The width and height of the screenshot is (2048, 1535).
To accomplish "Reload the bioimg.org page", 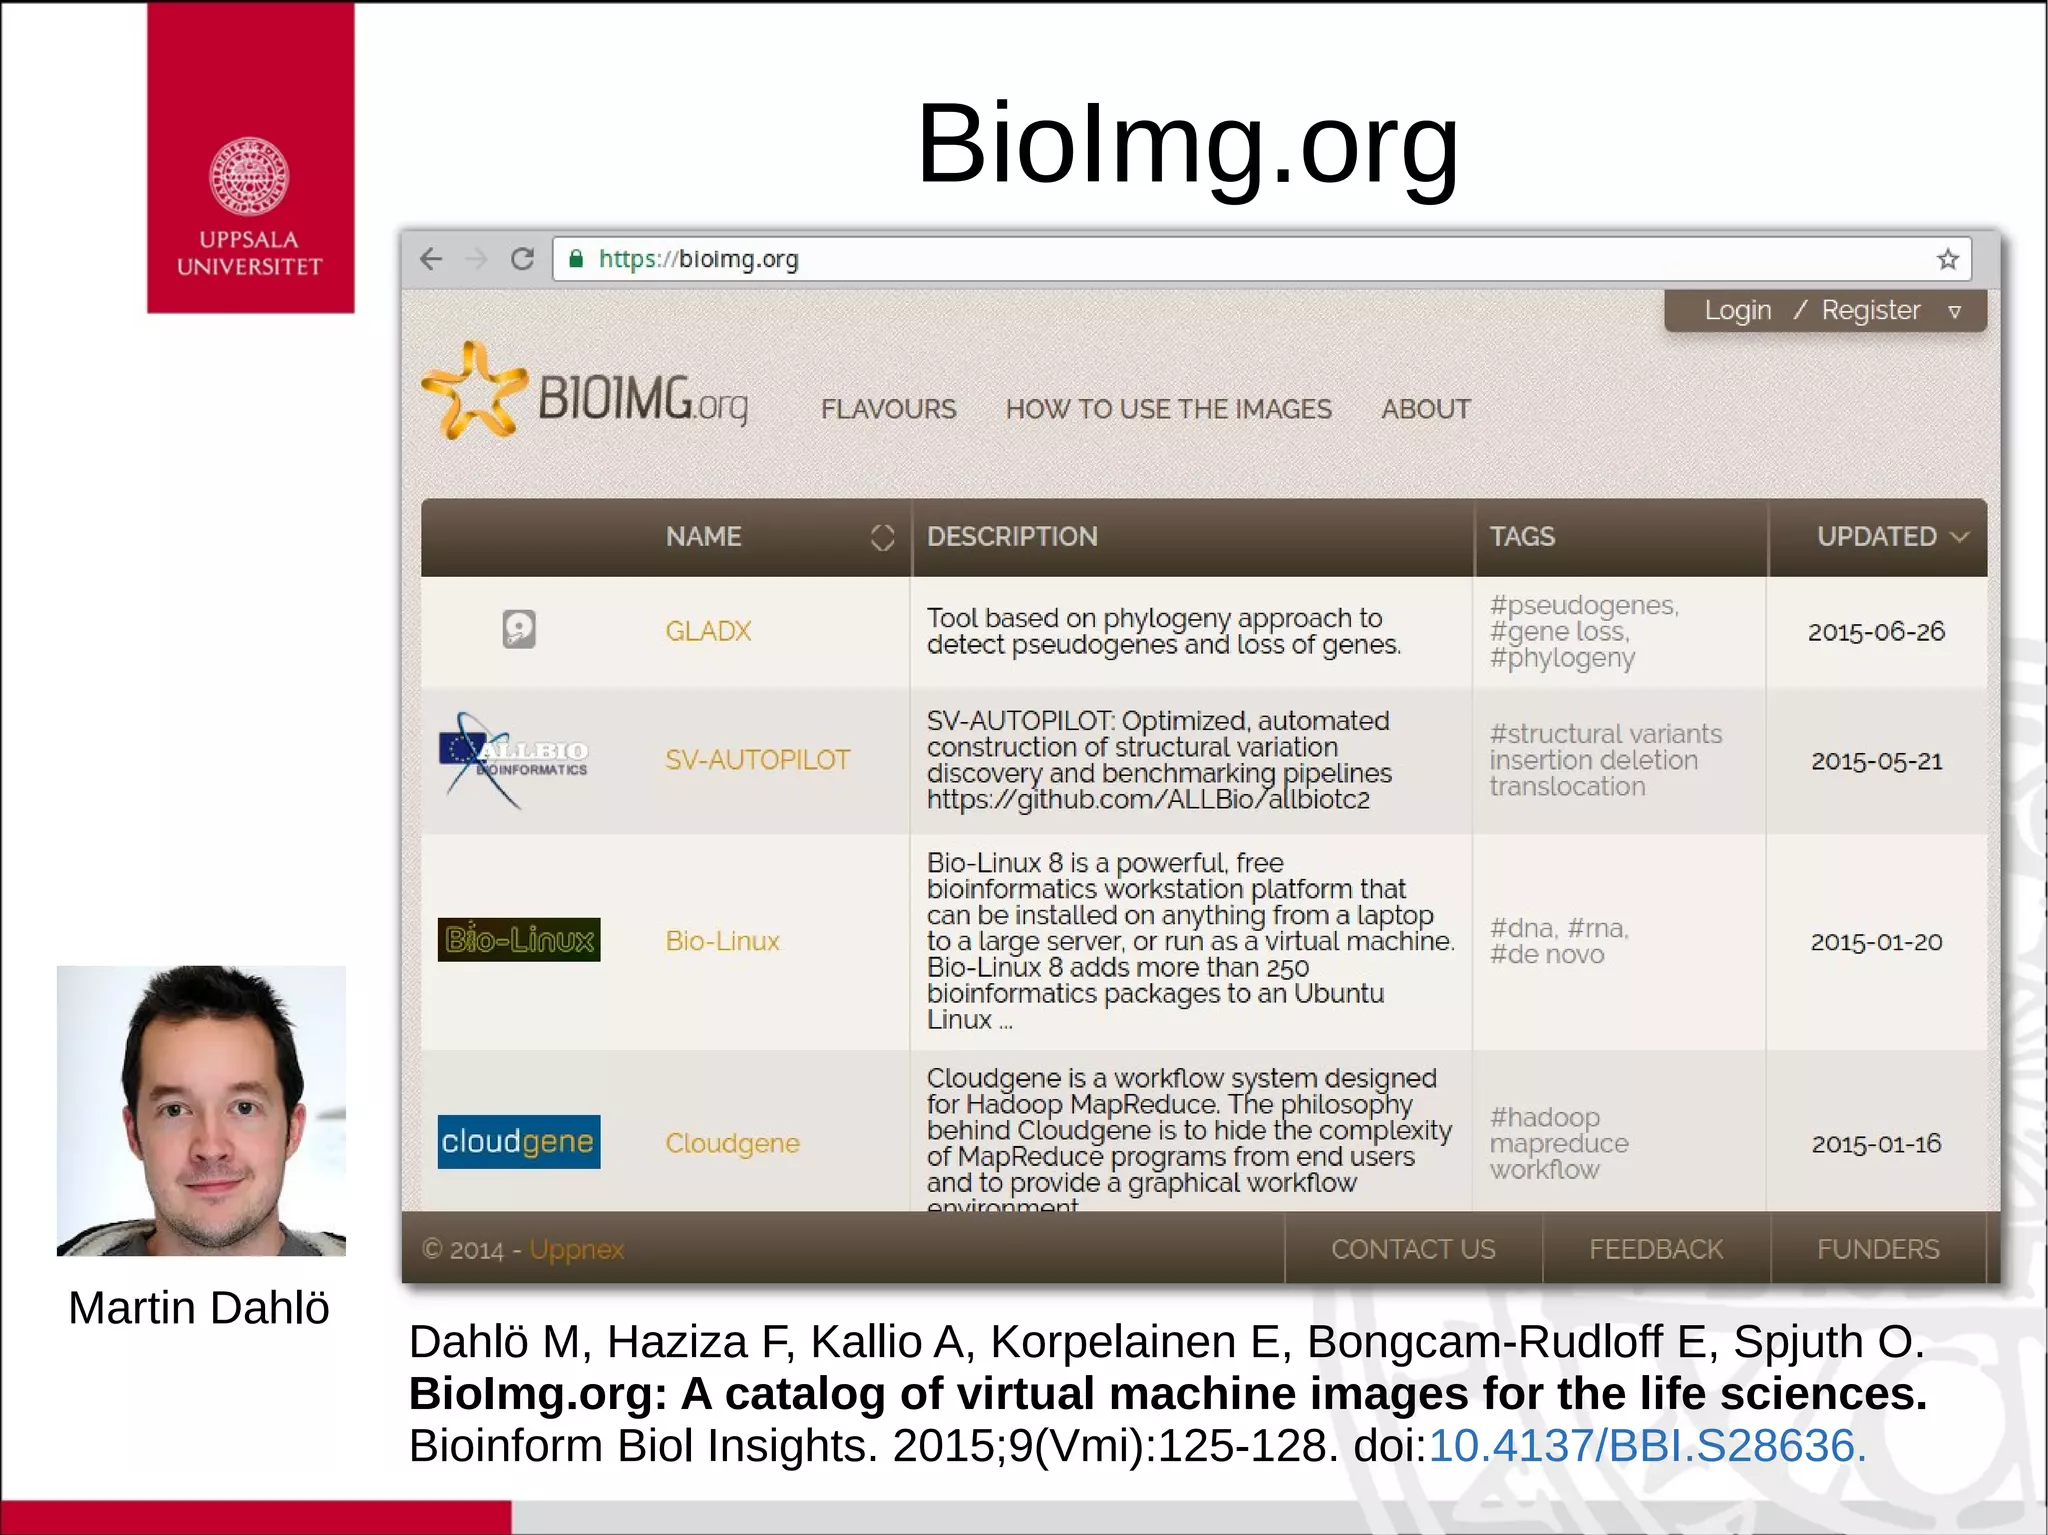I will 522,259.
